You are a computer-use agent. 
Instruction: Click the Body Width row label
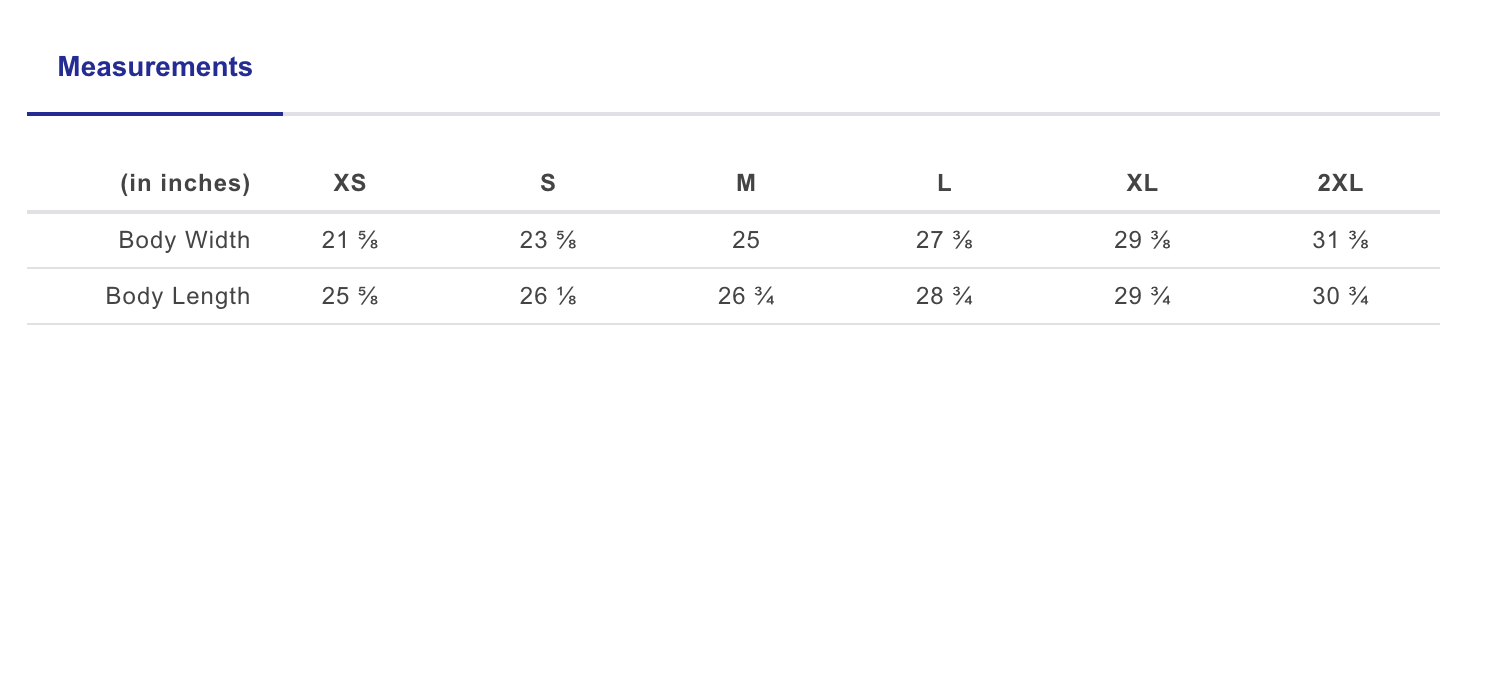[x=184, y=240]
